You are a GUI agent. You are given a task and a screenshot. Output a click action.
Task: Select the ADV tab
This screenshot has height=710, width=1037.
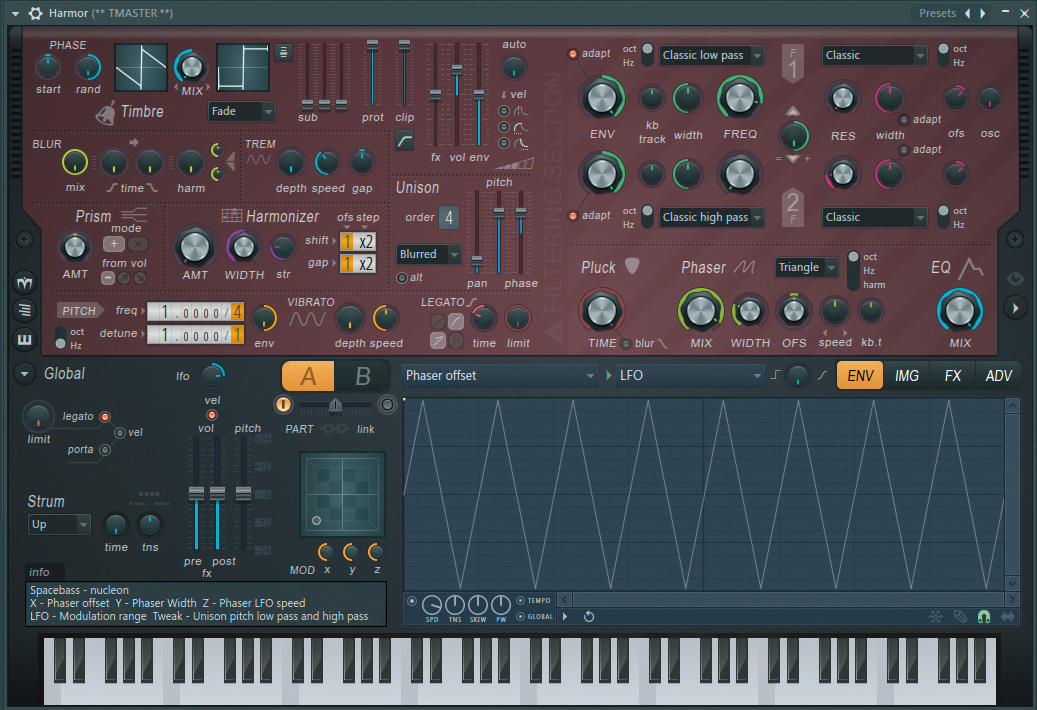pos(998,375)
